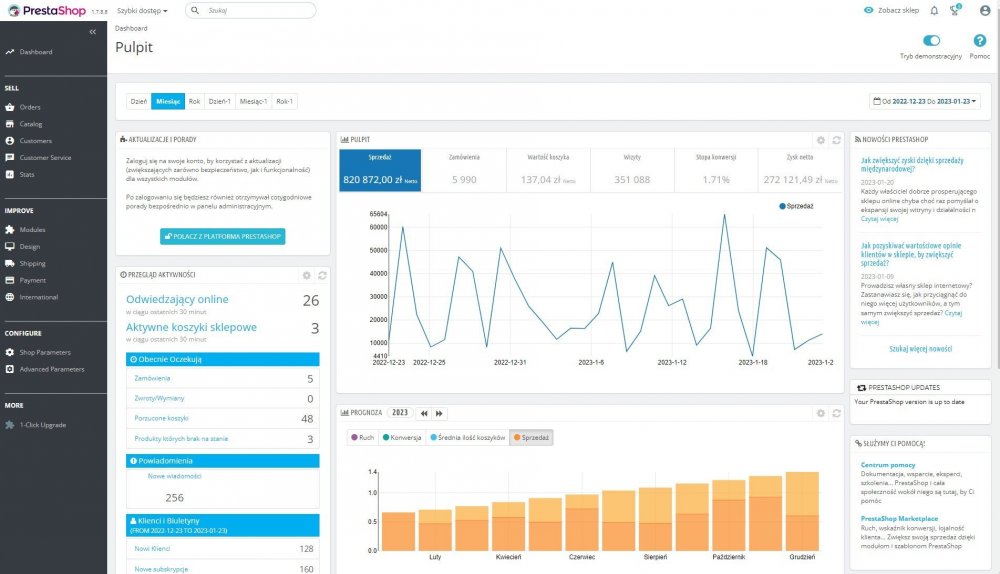Open Orders in the sidebar menu
The height and width of the screenshot is (574, 1000).
click(30, 107)
